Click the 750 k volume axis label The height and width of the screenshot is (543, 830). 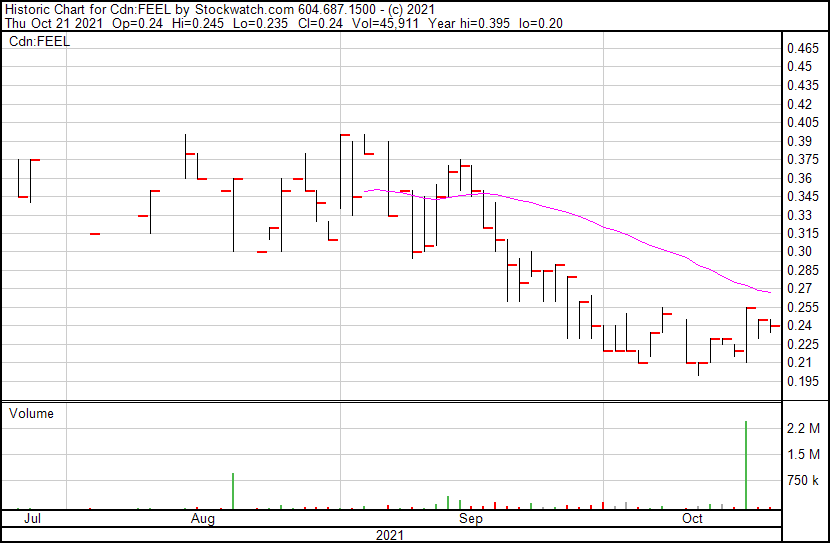point(803,481)
